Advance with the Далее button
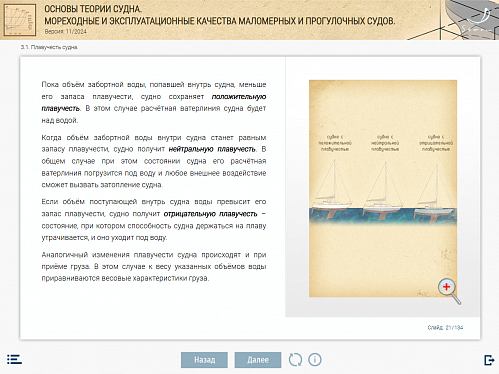 click(x=258, y=360)
